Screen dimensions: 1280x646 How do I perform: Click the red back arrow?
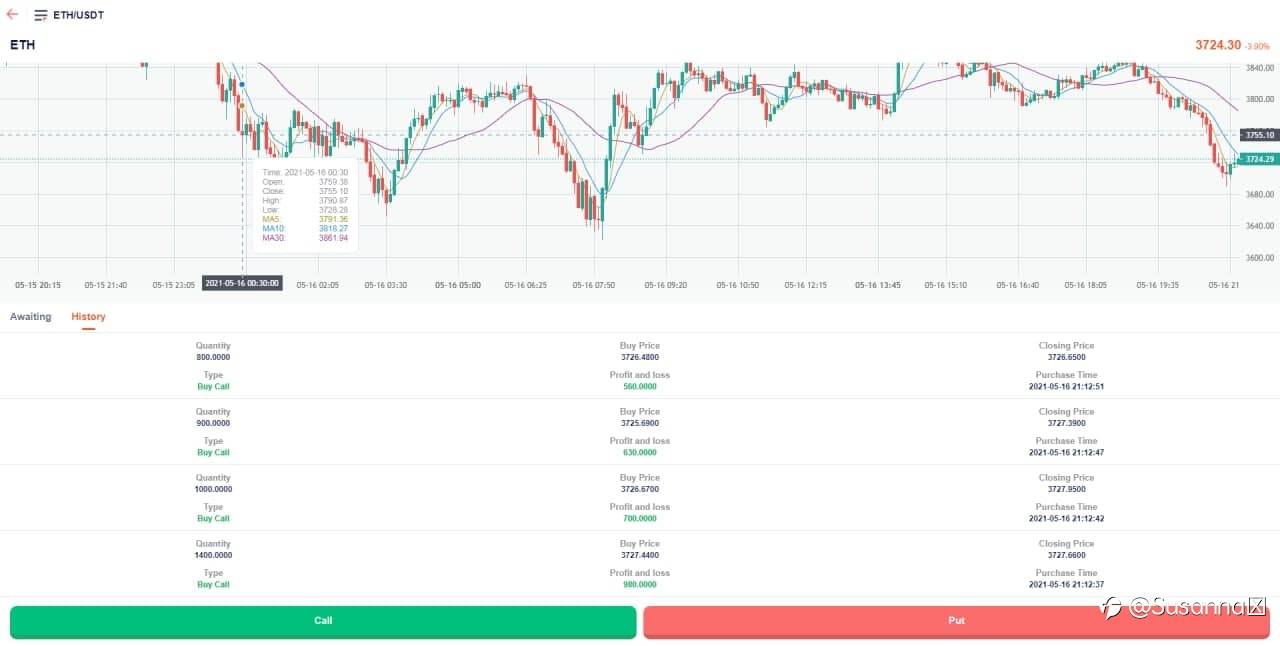click(x=12, y=15)
